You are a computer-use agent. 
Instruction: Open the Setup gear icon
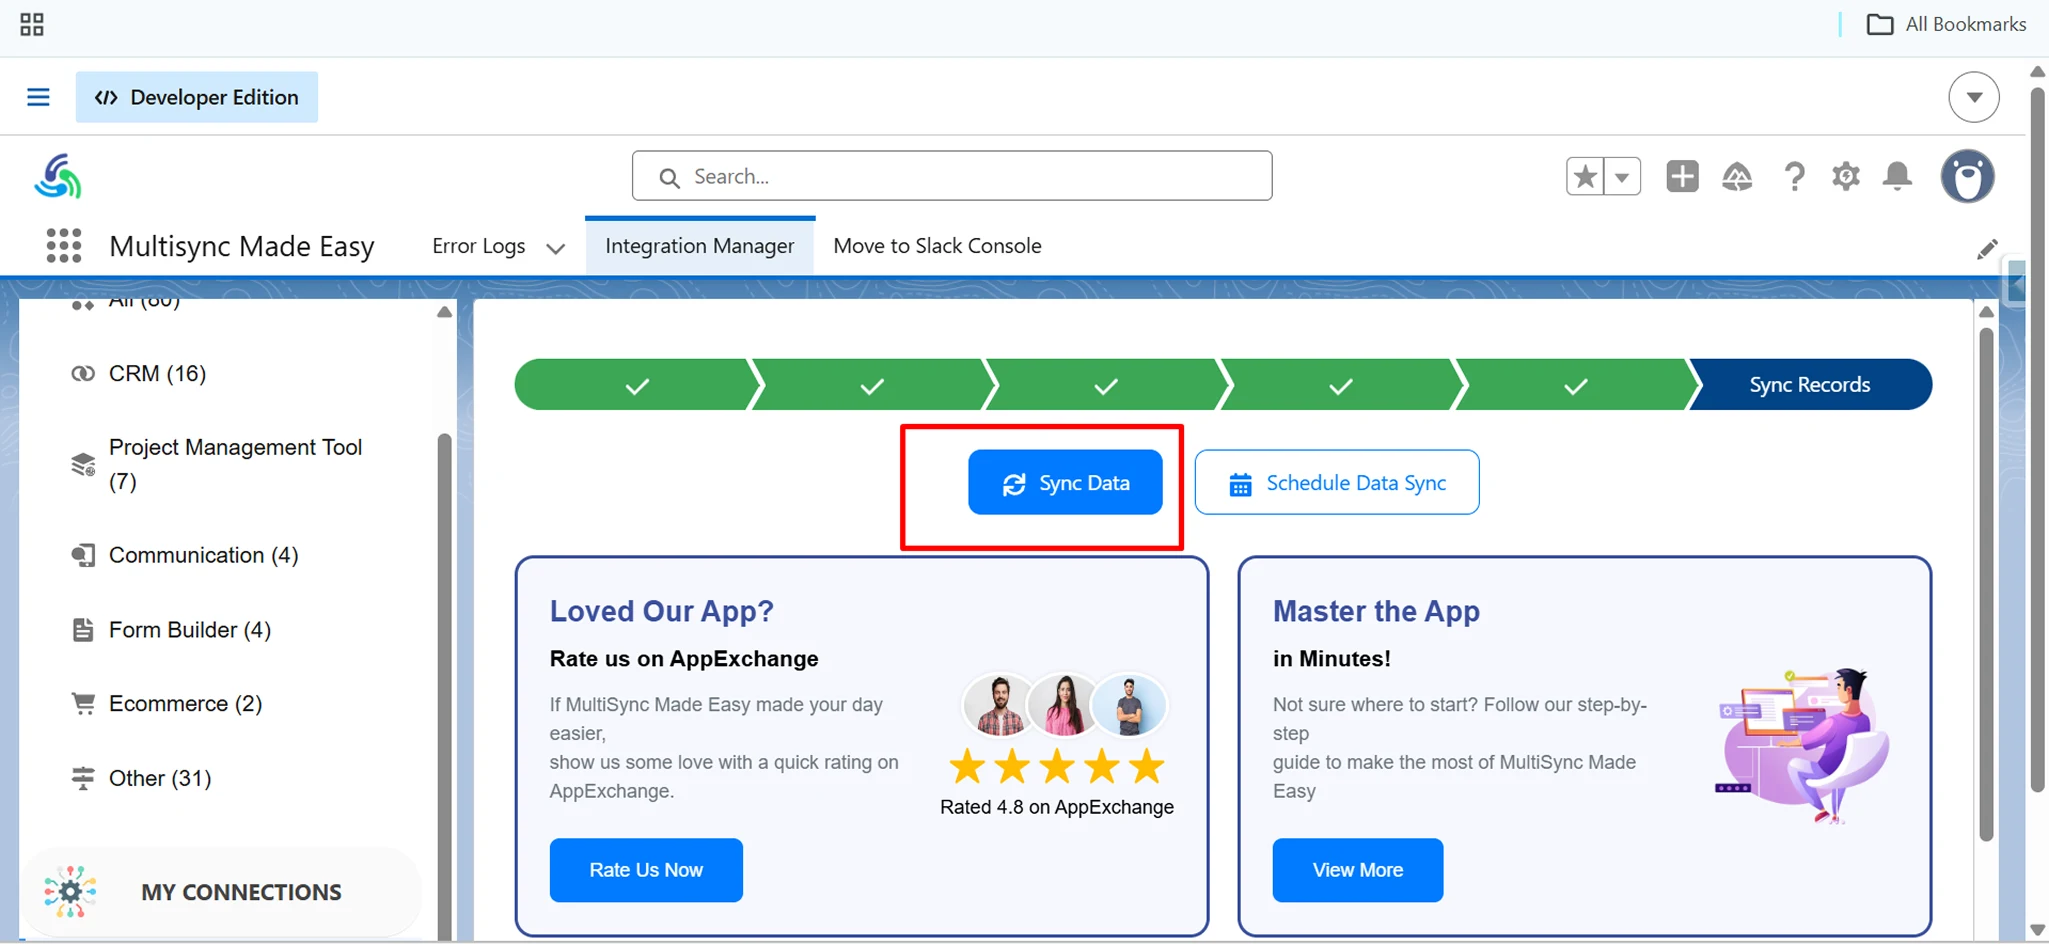tap(1845, 177)
